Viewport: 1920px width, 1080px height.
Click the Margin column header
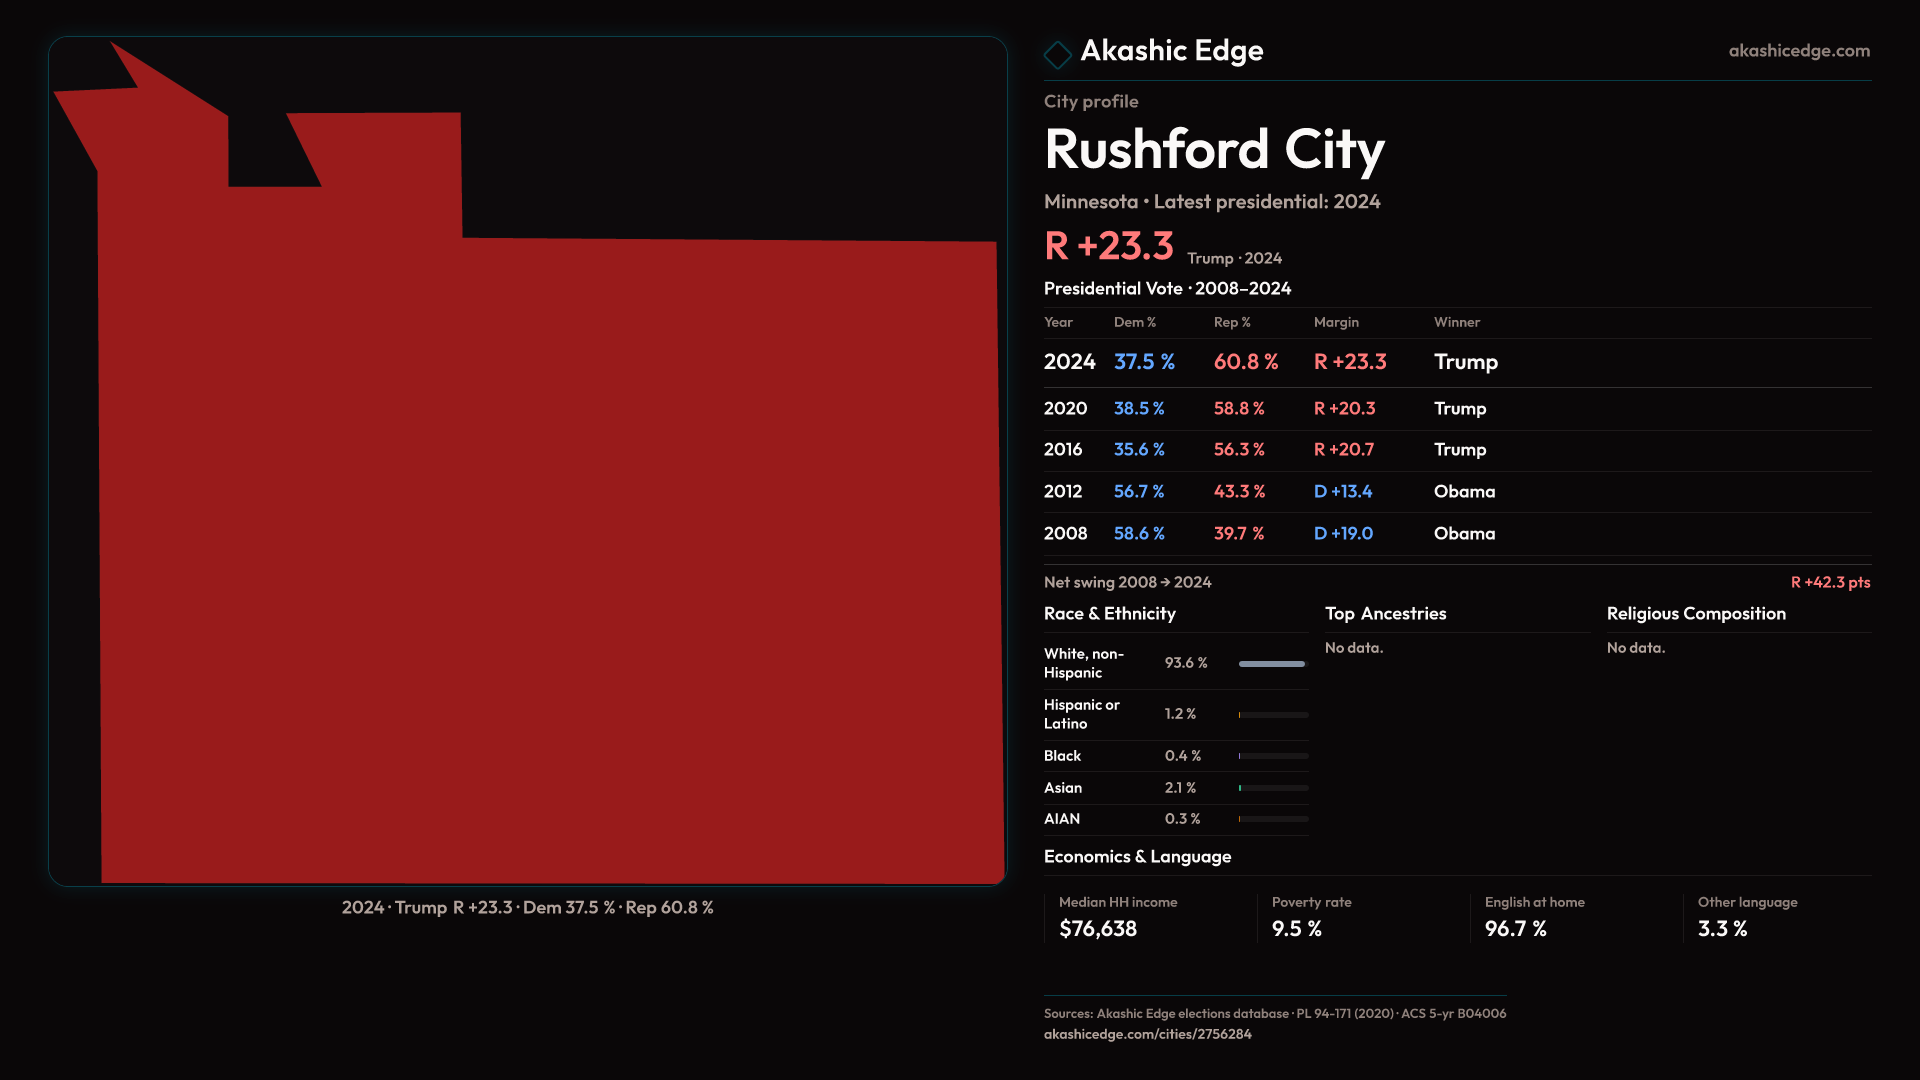click(x=1336, y=322)
